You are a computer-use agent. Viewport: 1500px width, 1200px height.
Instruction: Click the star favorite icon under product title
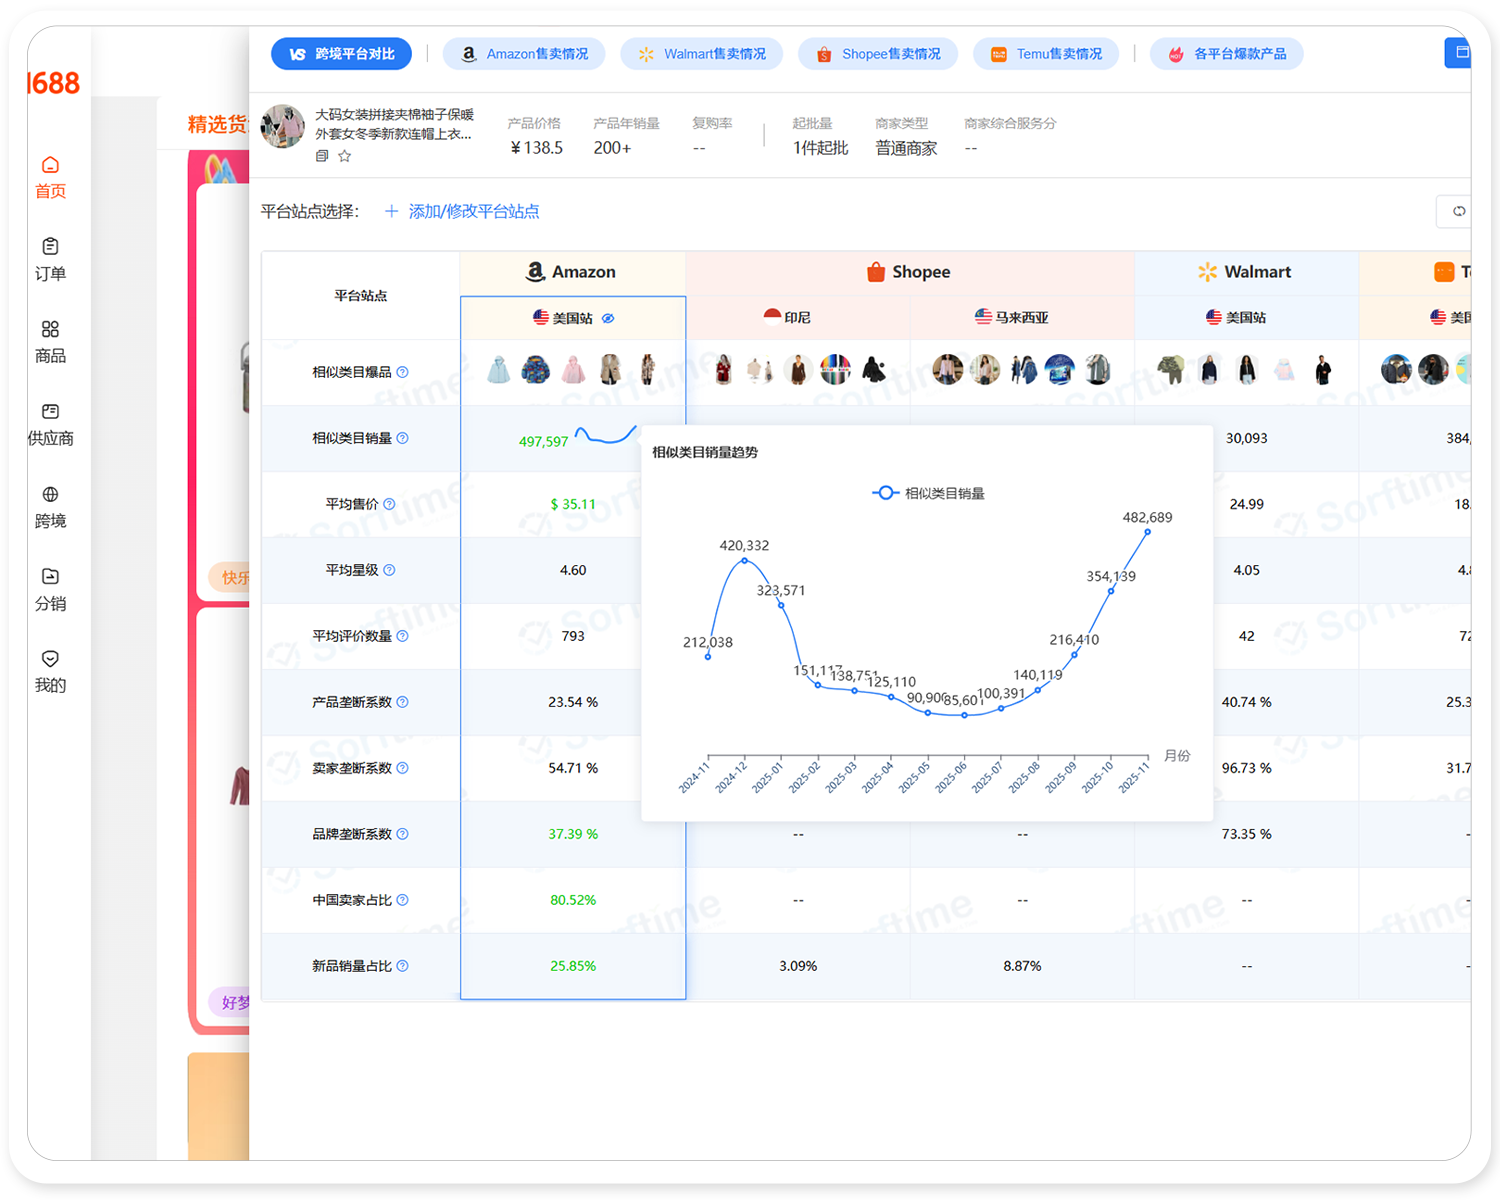click(x=345, y=156)
